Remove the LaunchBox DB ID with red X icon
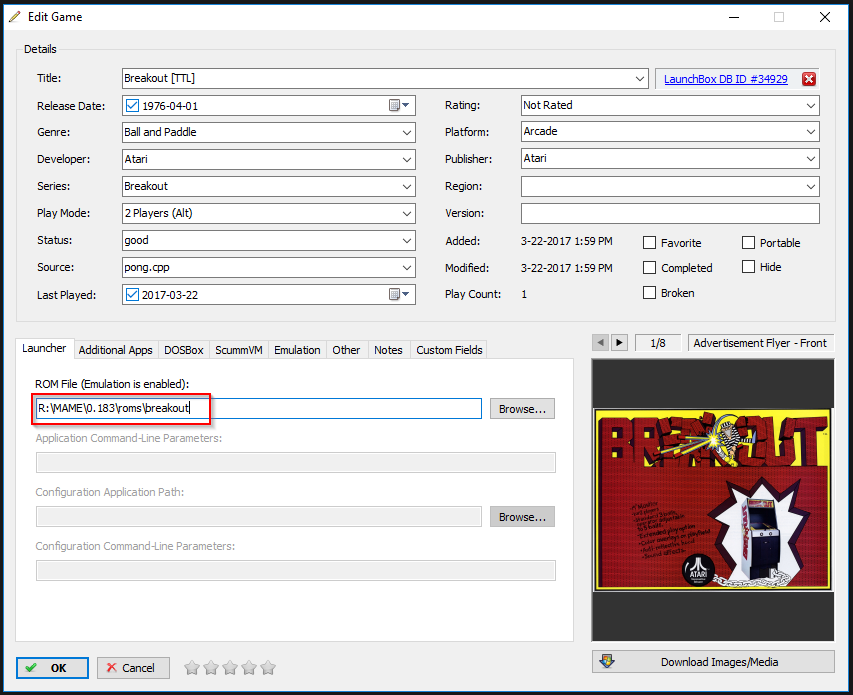The height and width of the screenshot is (695, 853). [808, 79]
